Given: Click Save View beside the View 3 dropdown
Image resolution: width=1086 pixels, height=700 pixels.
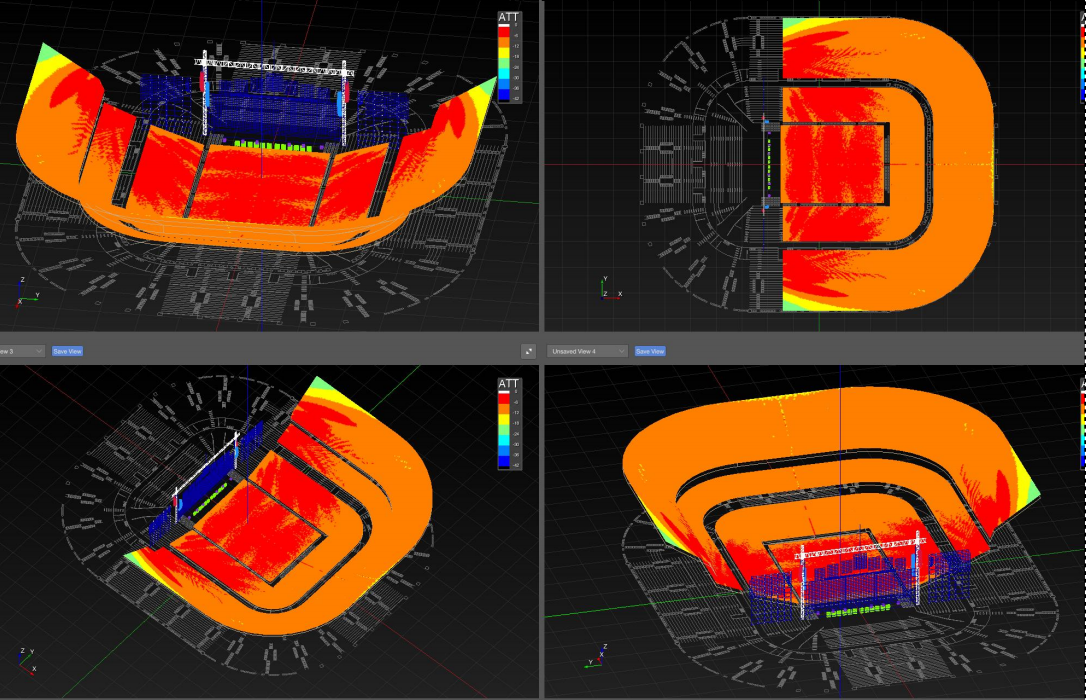Looking at the screenshot, I should [67, 351].
